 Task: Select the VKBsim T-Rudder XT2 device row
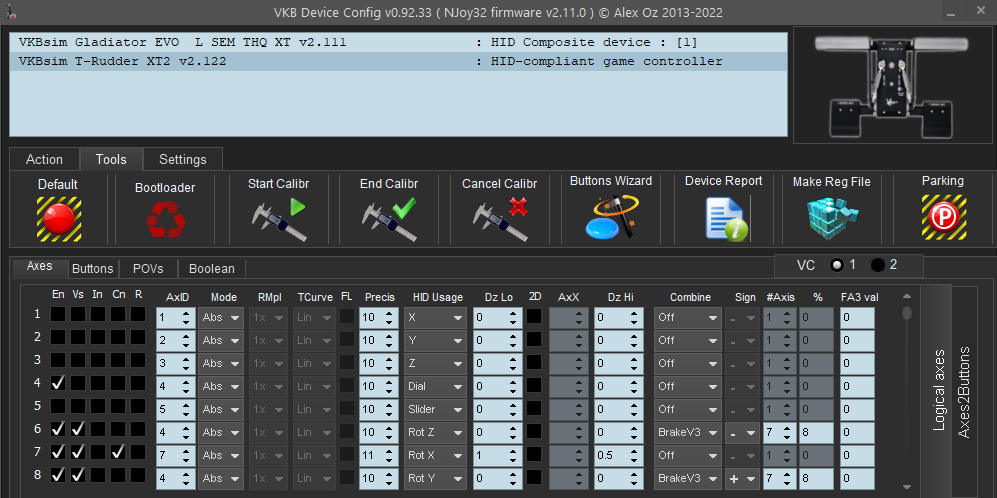click(398, 62)
